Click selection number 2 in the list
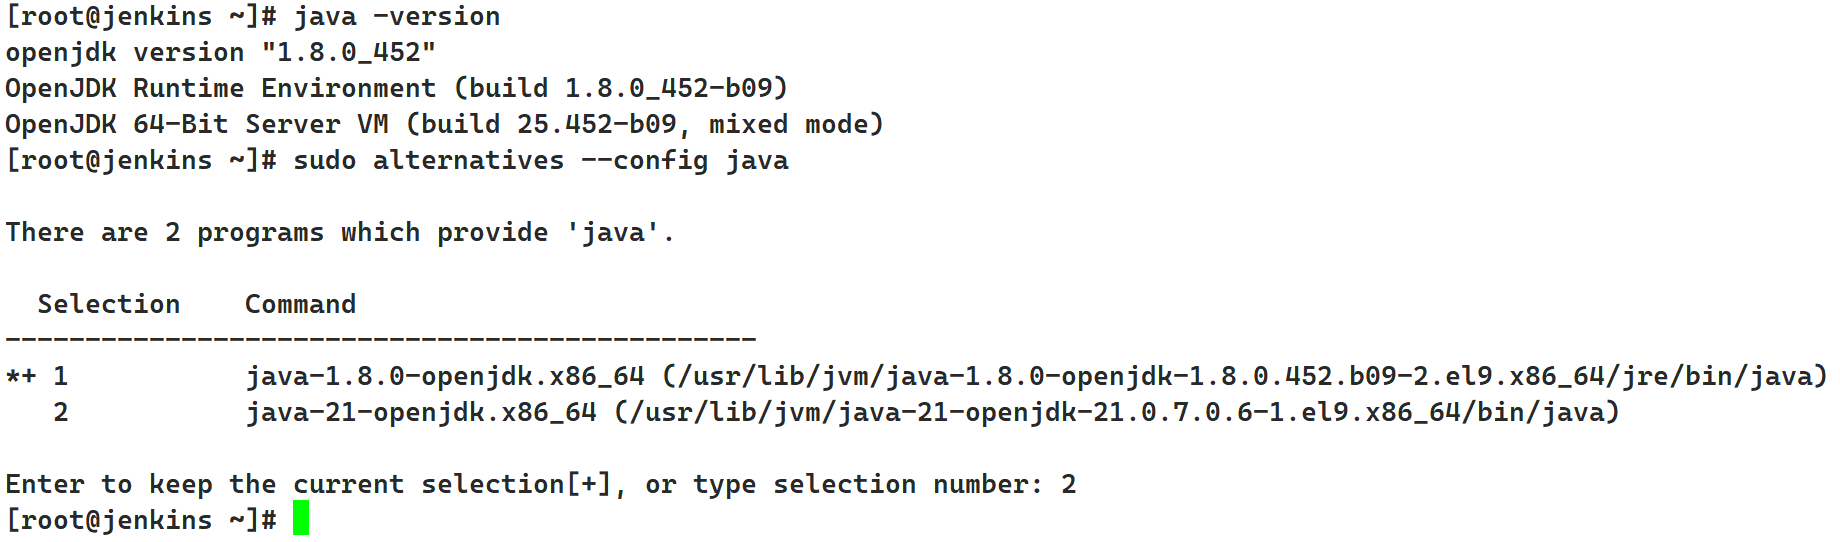 [x=61, y=413]
